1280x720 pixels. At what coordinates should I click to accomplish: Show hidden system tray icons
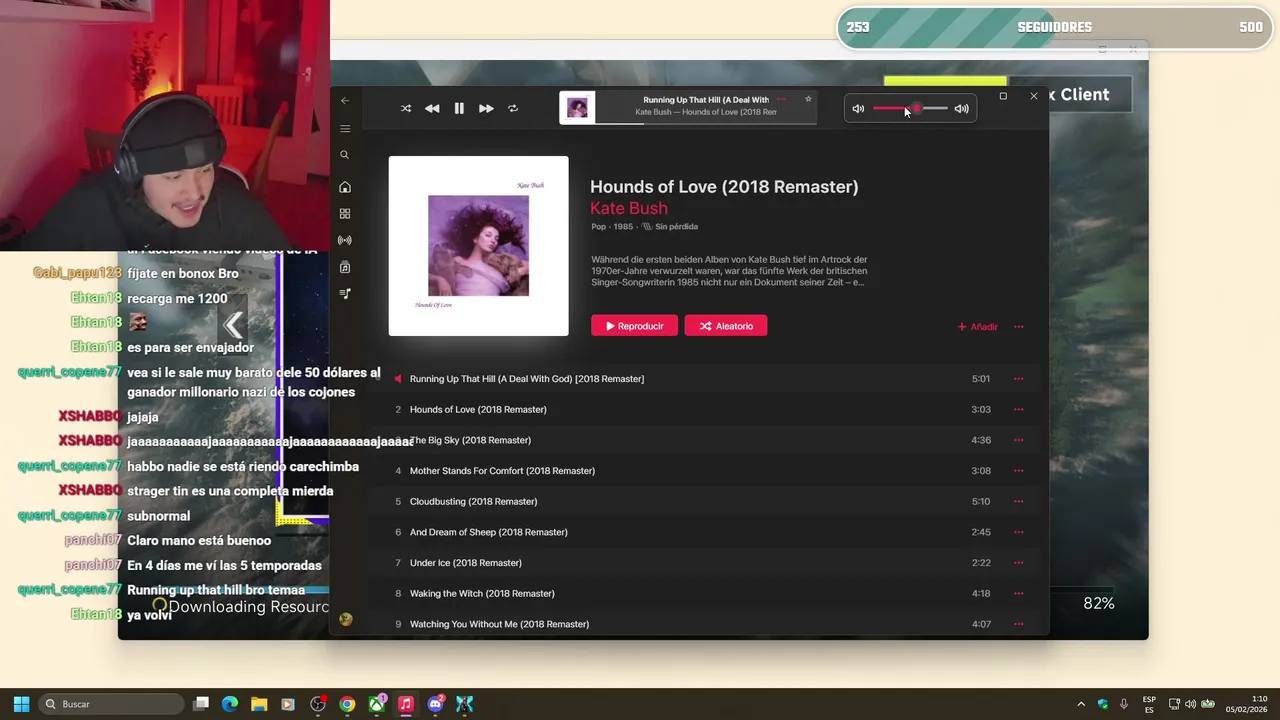tap(1081, 704)
